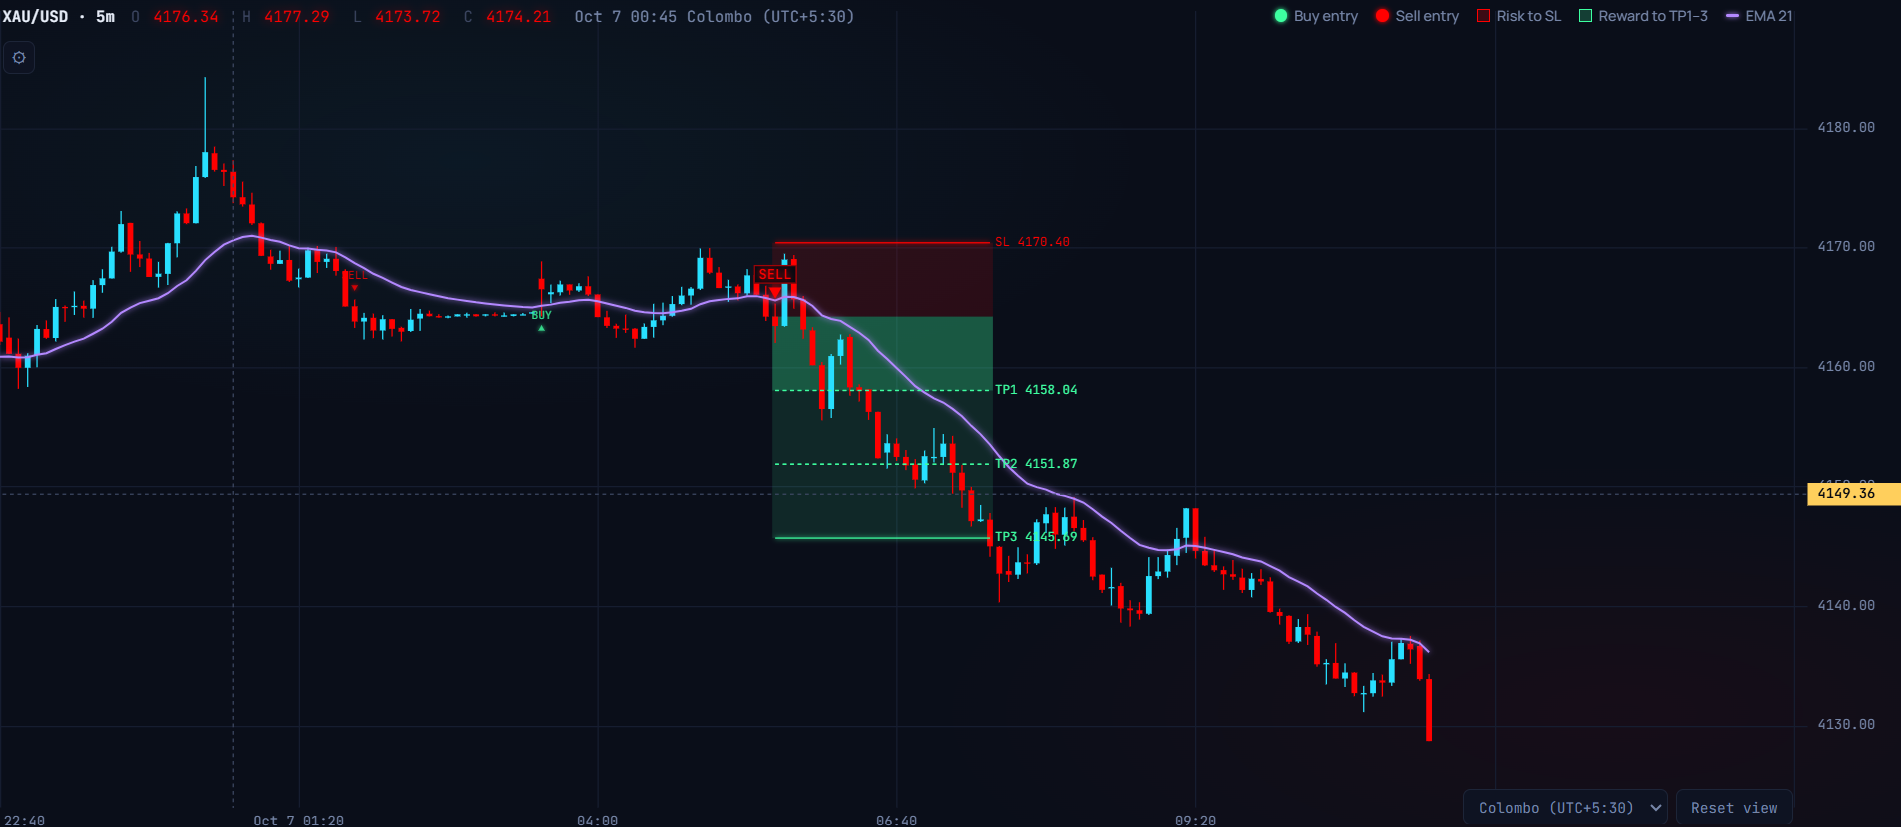
Task: Open the Colombo timezone dropdown
Action: pyautogui.click(x=1565, y=808)
